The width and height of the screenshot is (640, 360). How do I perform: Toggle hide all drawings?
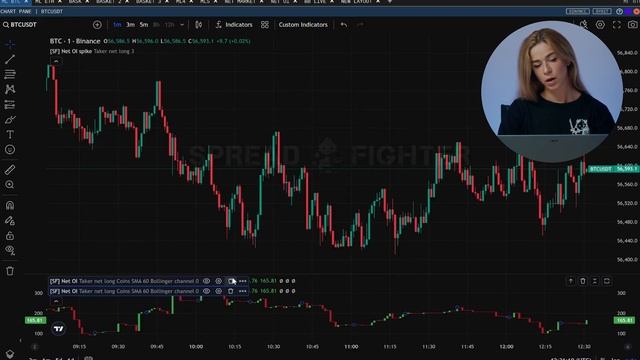click(x=10, y=250)
